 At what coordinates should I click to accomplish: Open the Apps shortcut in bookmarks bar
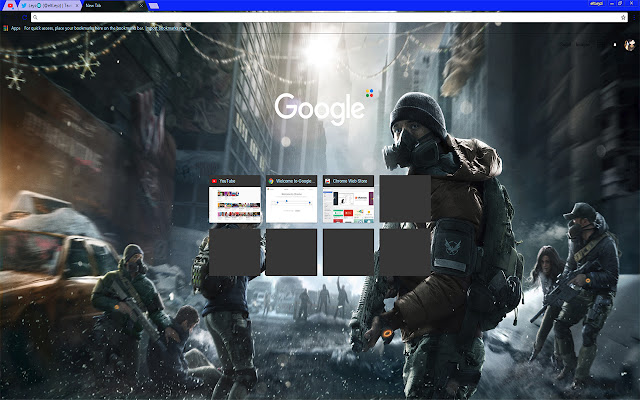(x=12, y=28)
